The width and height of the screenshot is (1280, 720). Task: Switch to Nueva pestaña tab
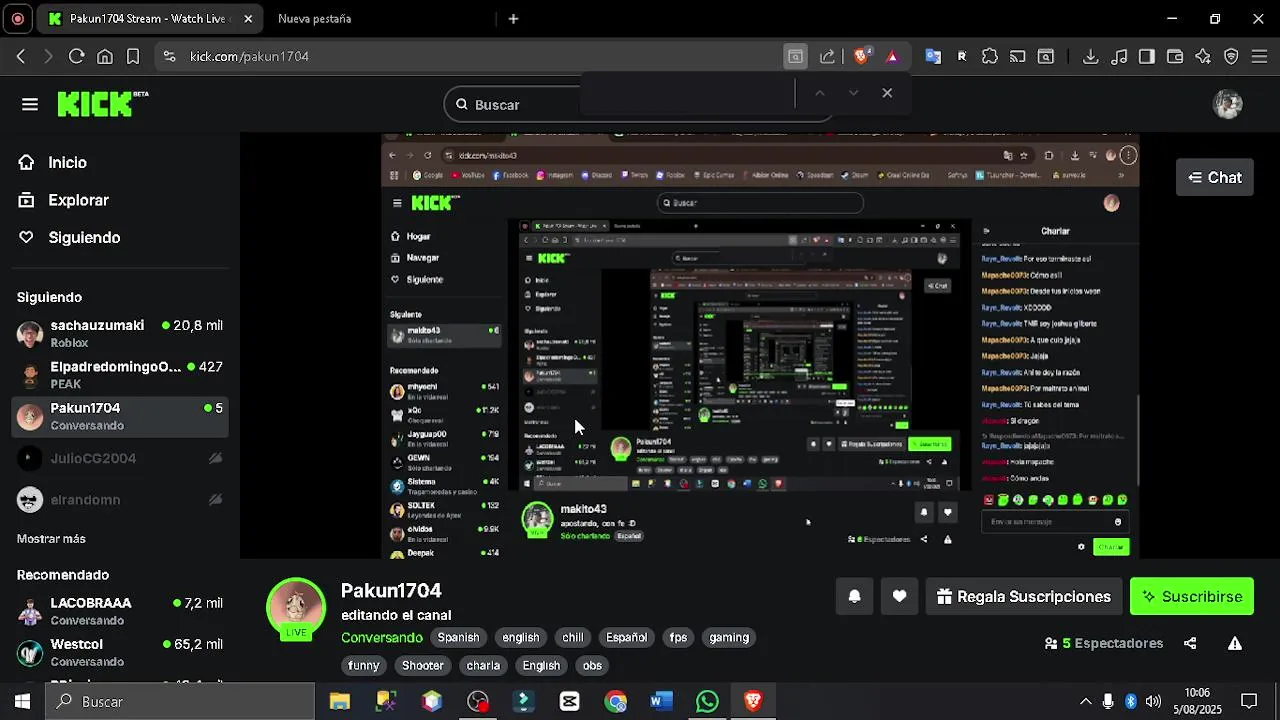[x=314, y=19]
